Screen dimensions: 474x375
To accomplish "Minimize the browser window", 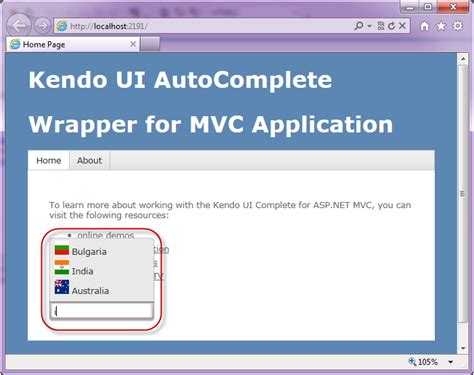I will [x=410, y=7].
